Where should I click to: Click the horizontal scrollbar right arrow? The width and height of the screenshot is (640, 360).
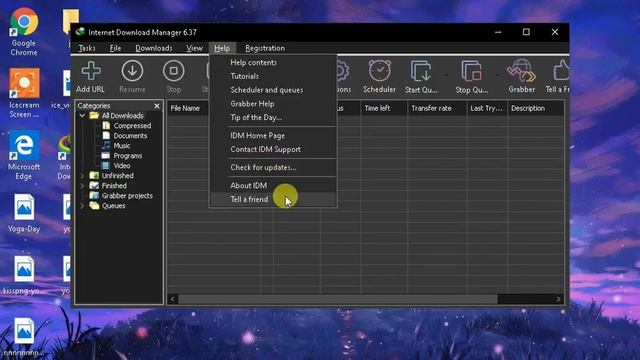[x=558, y=299]
